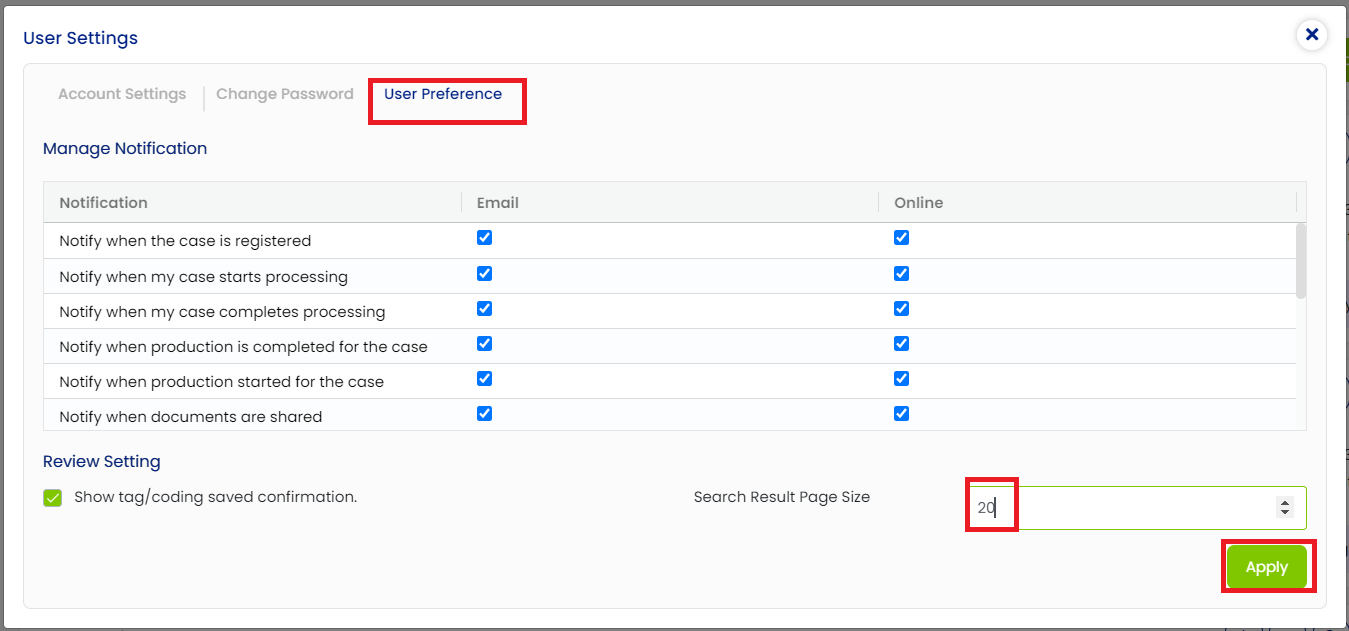Toggle Email for production is completed

[x=484, y=343]
